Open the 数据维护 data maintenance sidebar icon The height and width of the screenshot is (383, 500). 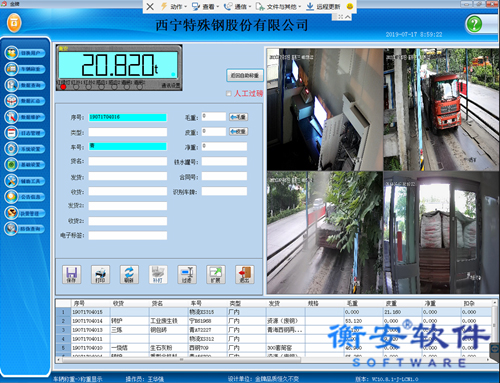pyautogui.click(x=12, y=117)
